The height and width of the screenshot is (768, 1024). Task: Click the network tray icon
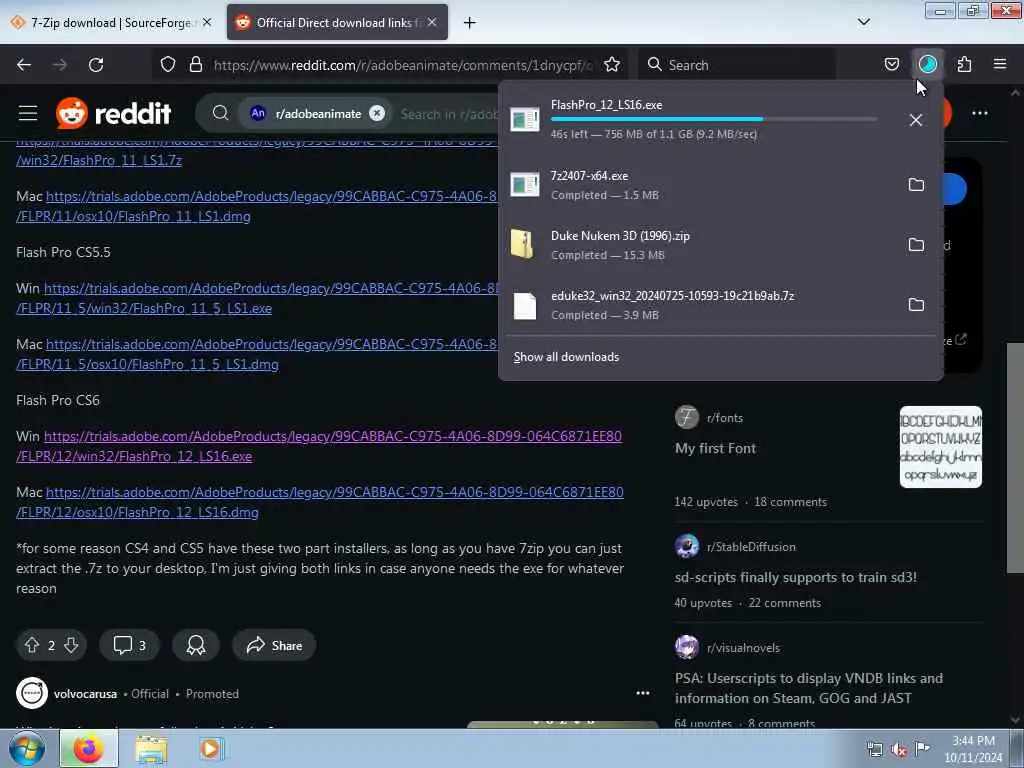coord(874,750)
